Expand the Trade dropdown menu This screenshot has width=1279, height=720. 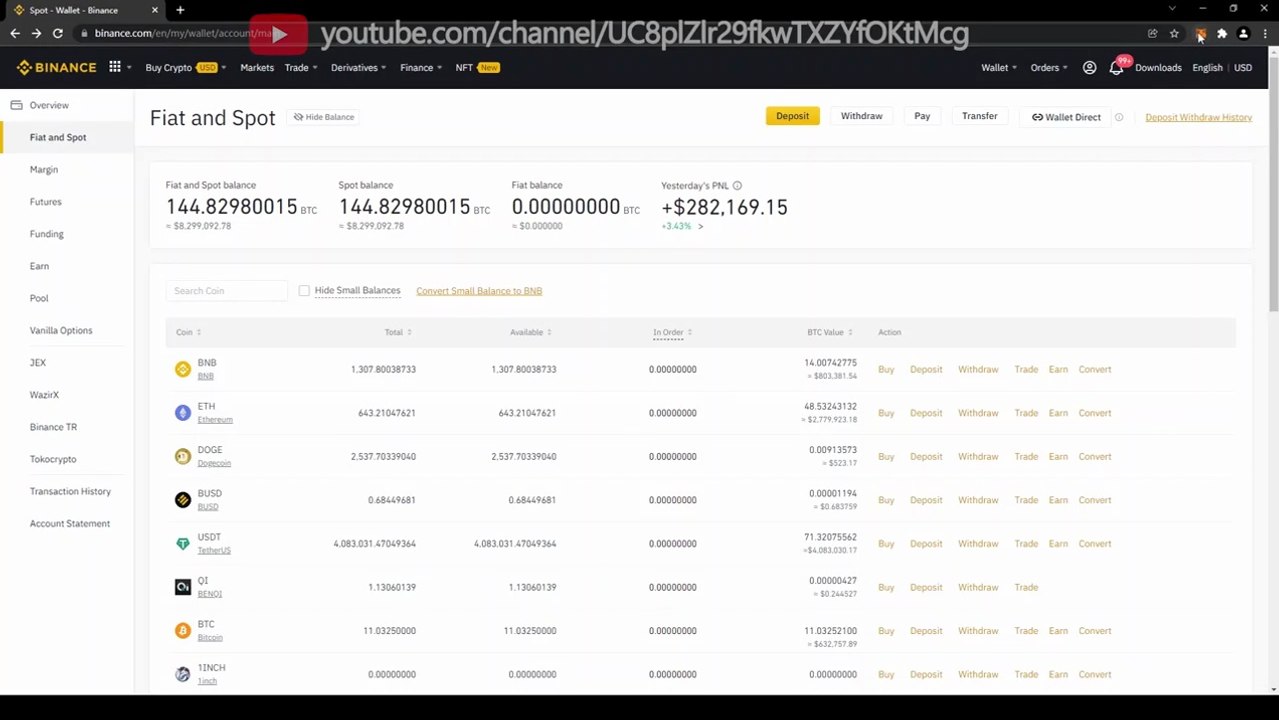pyautogui.click(x=301, y=67)
